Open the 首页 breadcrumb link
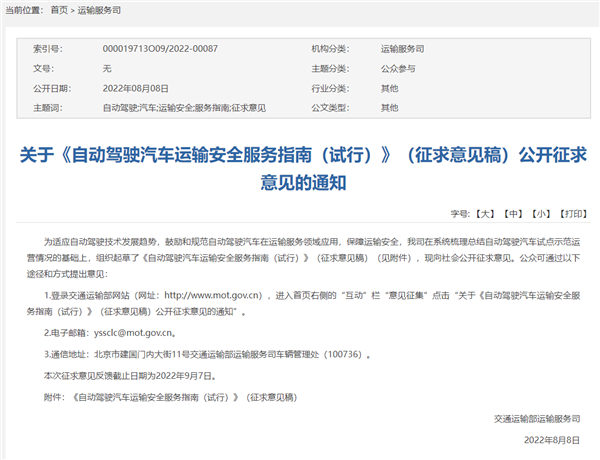 59,10
